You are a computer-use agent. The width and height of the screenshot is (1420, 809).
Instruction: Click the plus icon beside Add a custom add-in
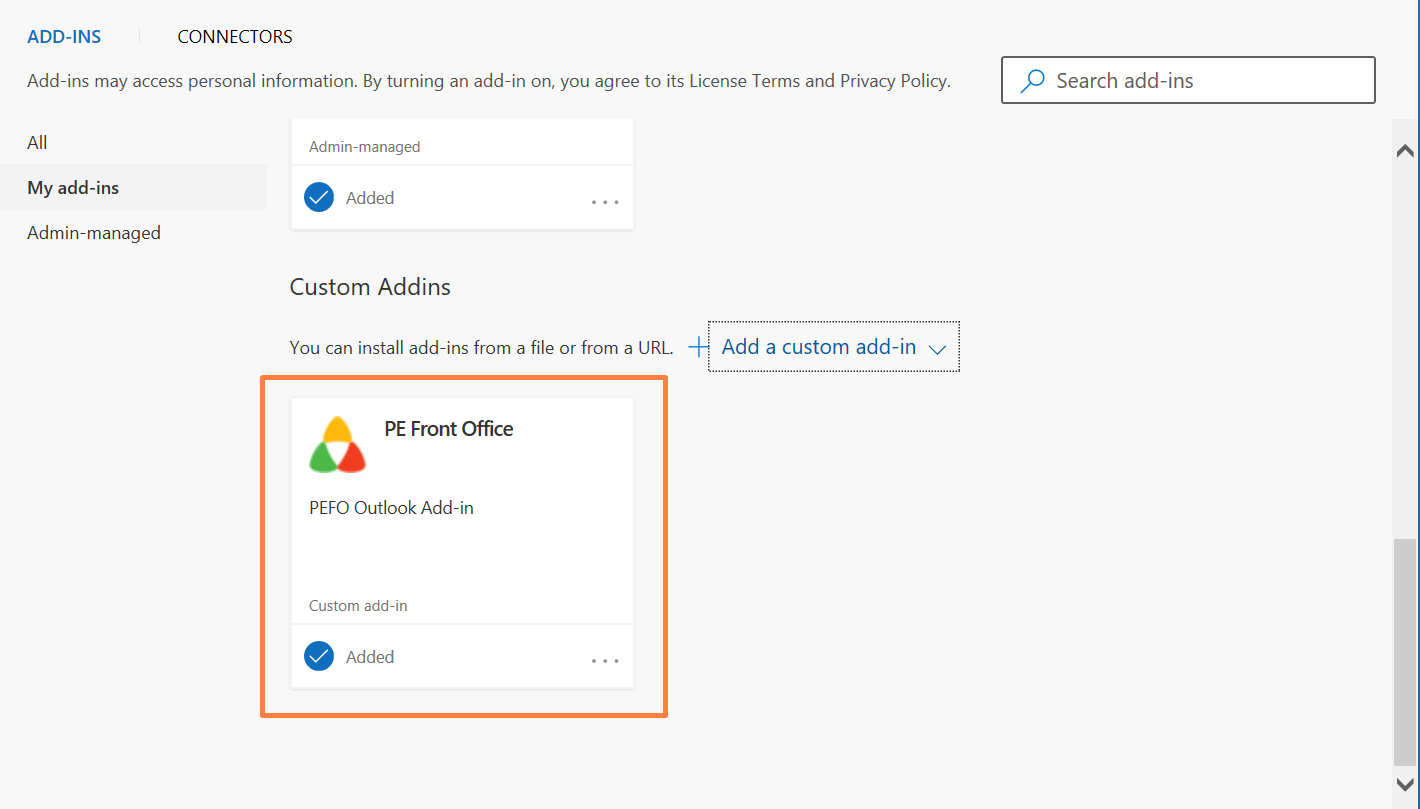[x=699, y=347]
